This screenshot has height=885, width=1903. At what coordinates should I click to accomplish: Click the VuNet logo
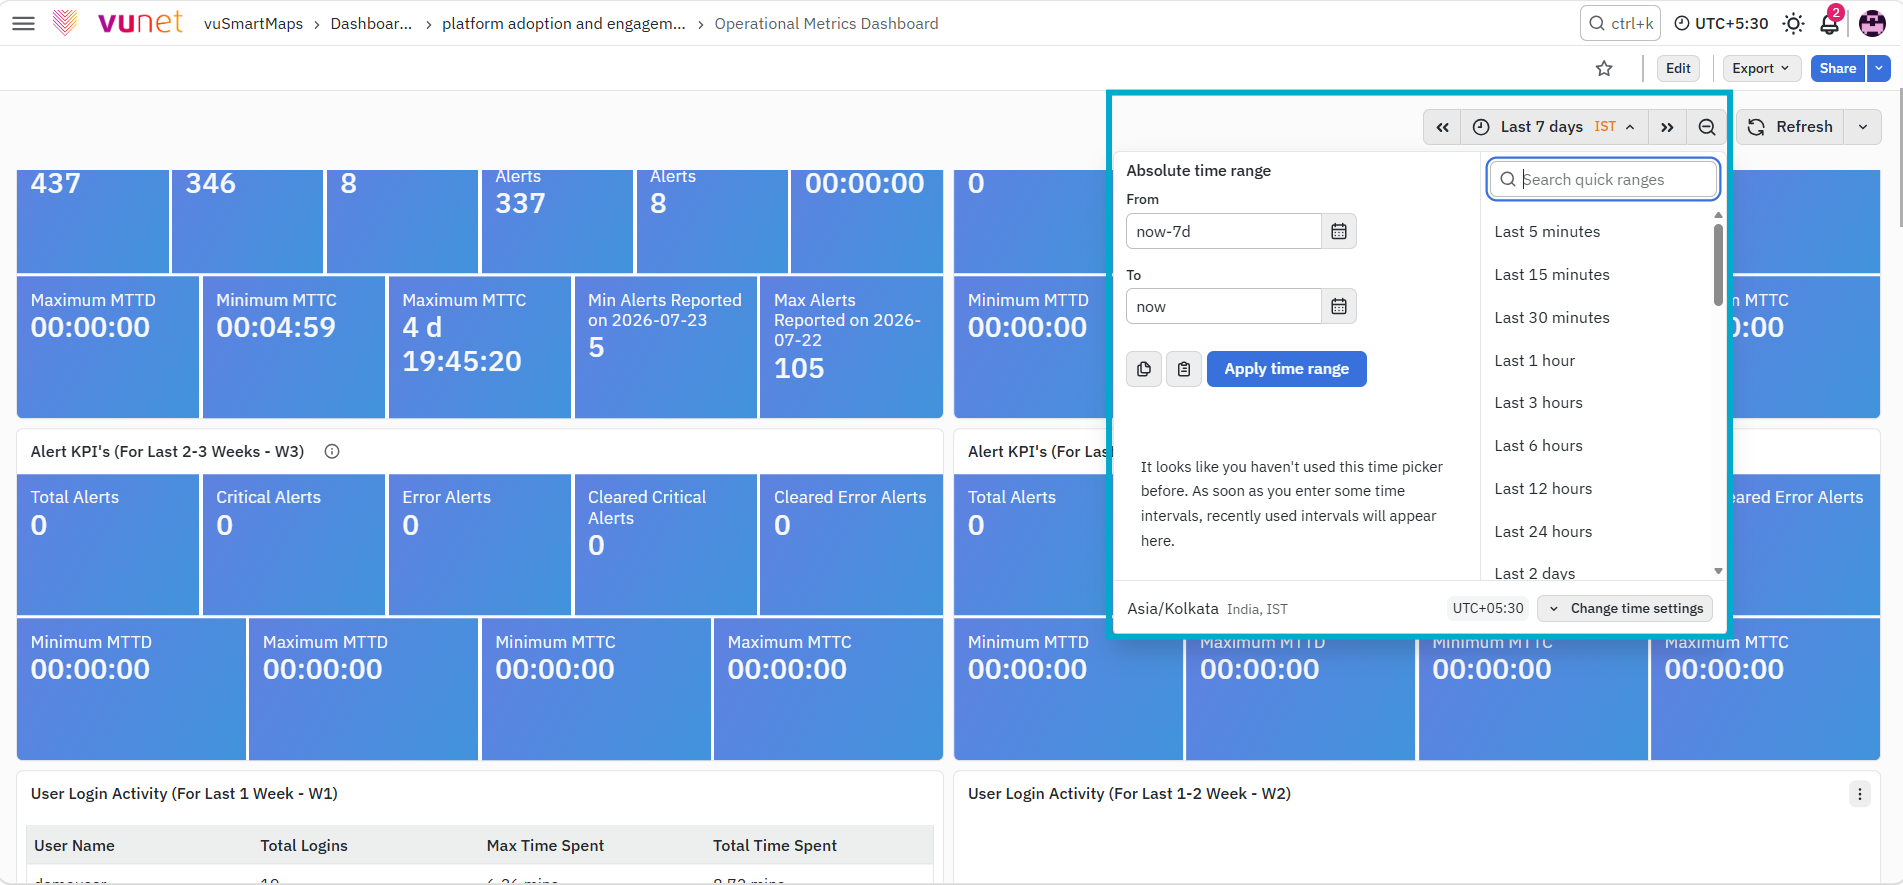(118, 22)
